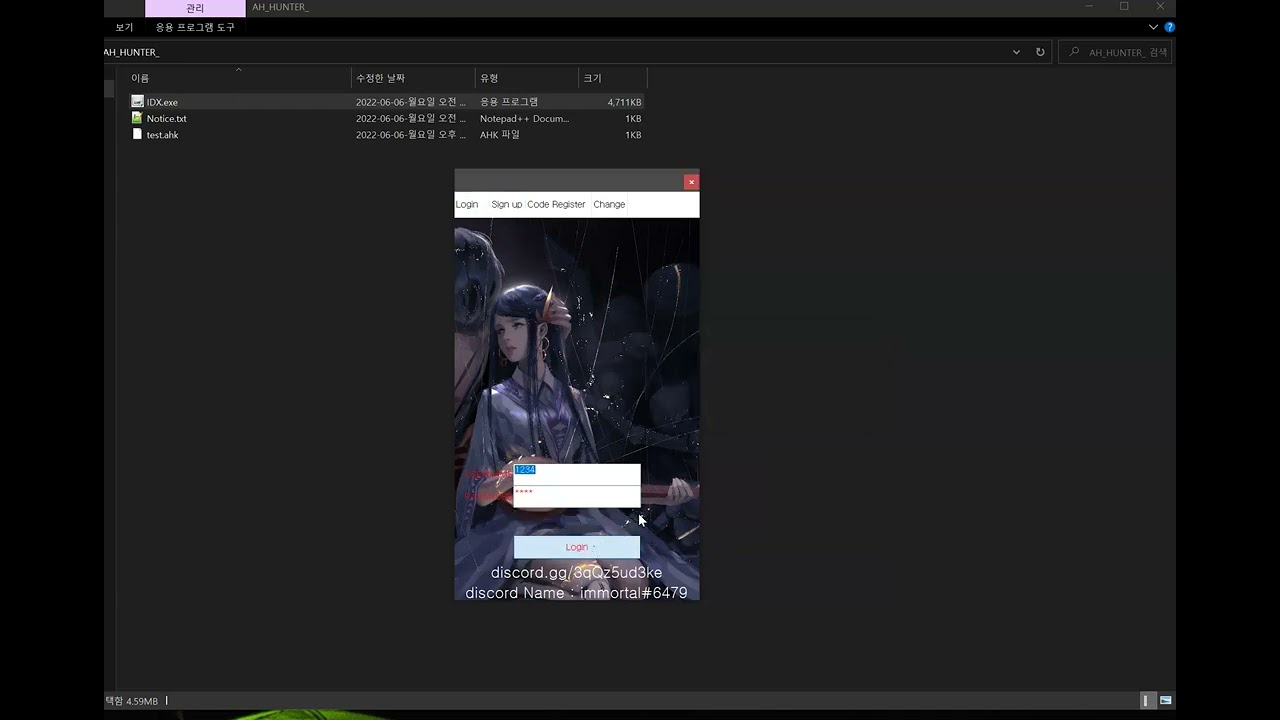
Task: Click the Notice.txt file name
Action: coord(166,118)
